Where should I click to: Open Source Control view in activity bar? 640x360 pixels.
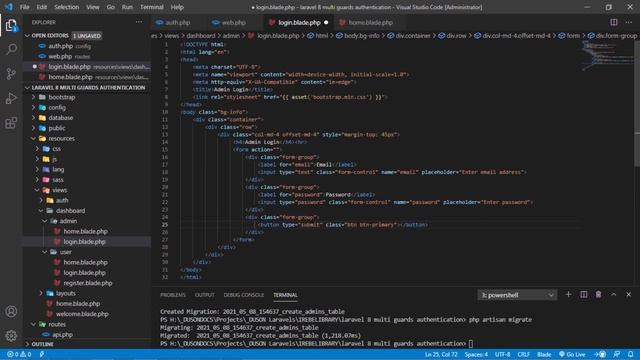point(11,74)
